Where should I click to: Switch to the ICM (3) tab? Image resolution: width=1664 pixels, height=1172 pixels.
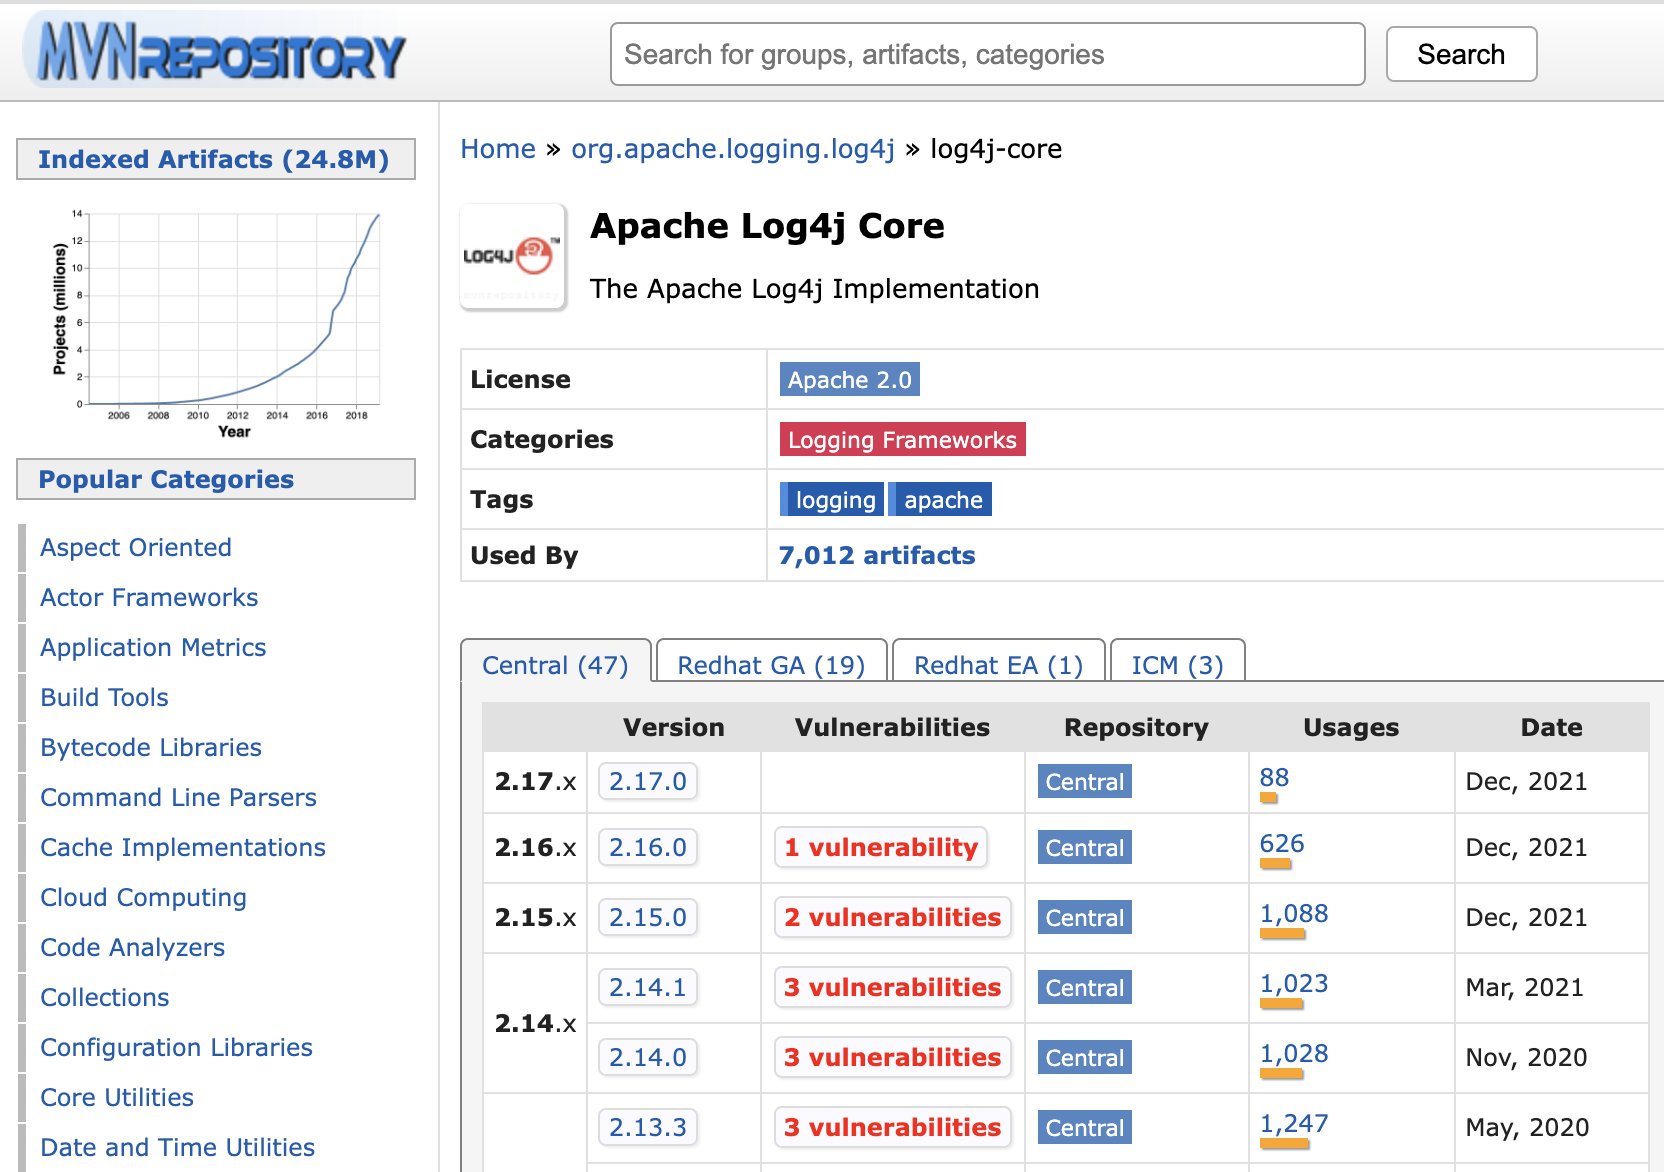(x=1177, y=665)
